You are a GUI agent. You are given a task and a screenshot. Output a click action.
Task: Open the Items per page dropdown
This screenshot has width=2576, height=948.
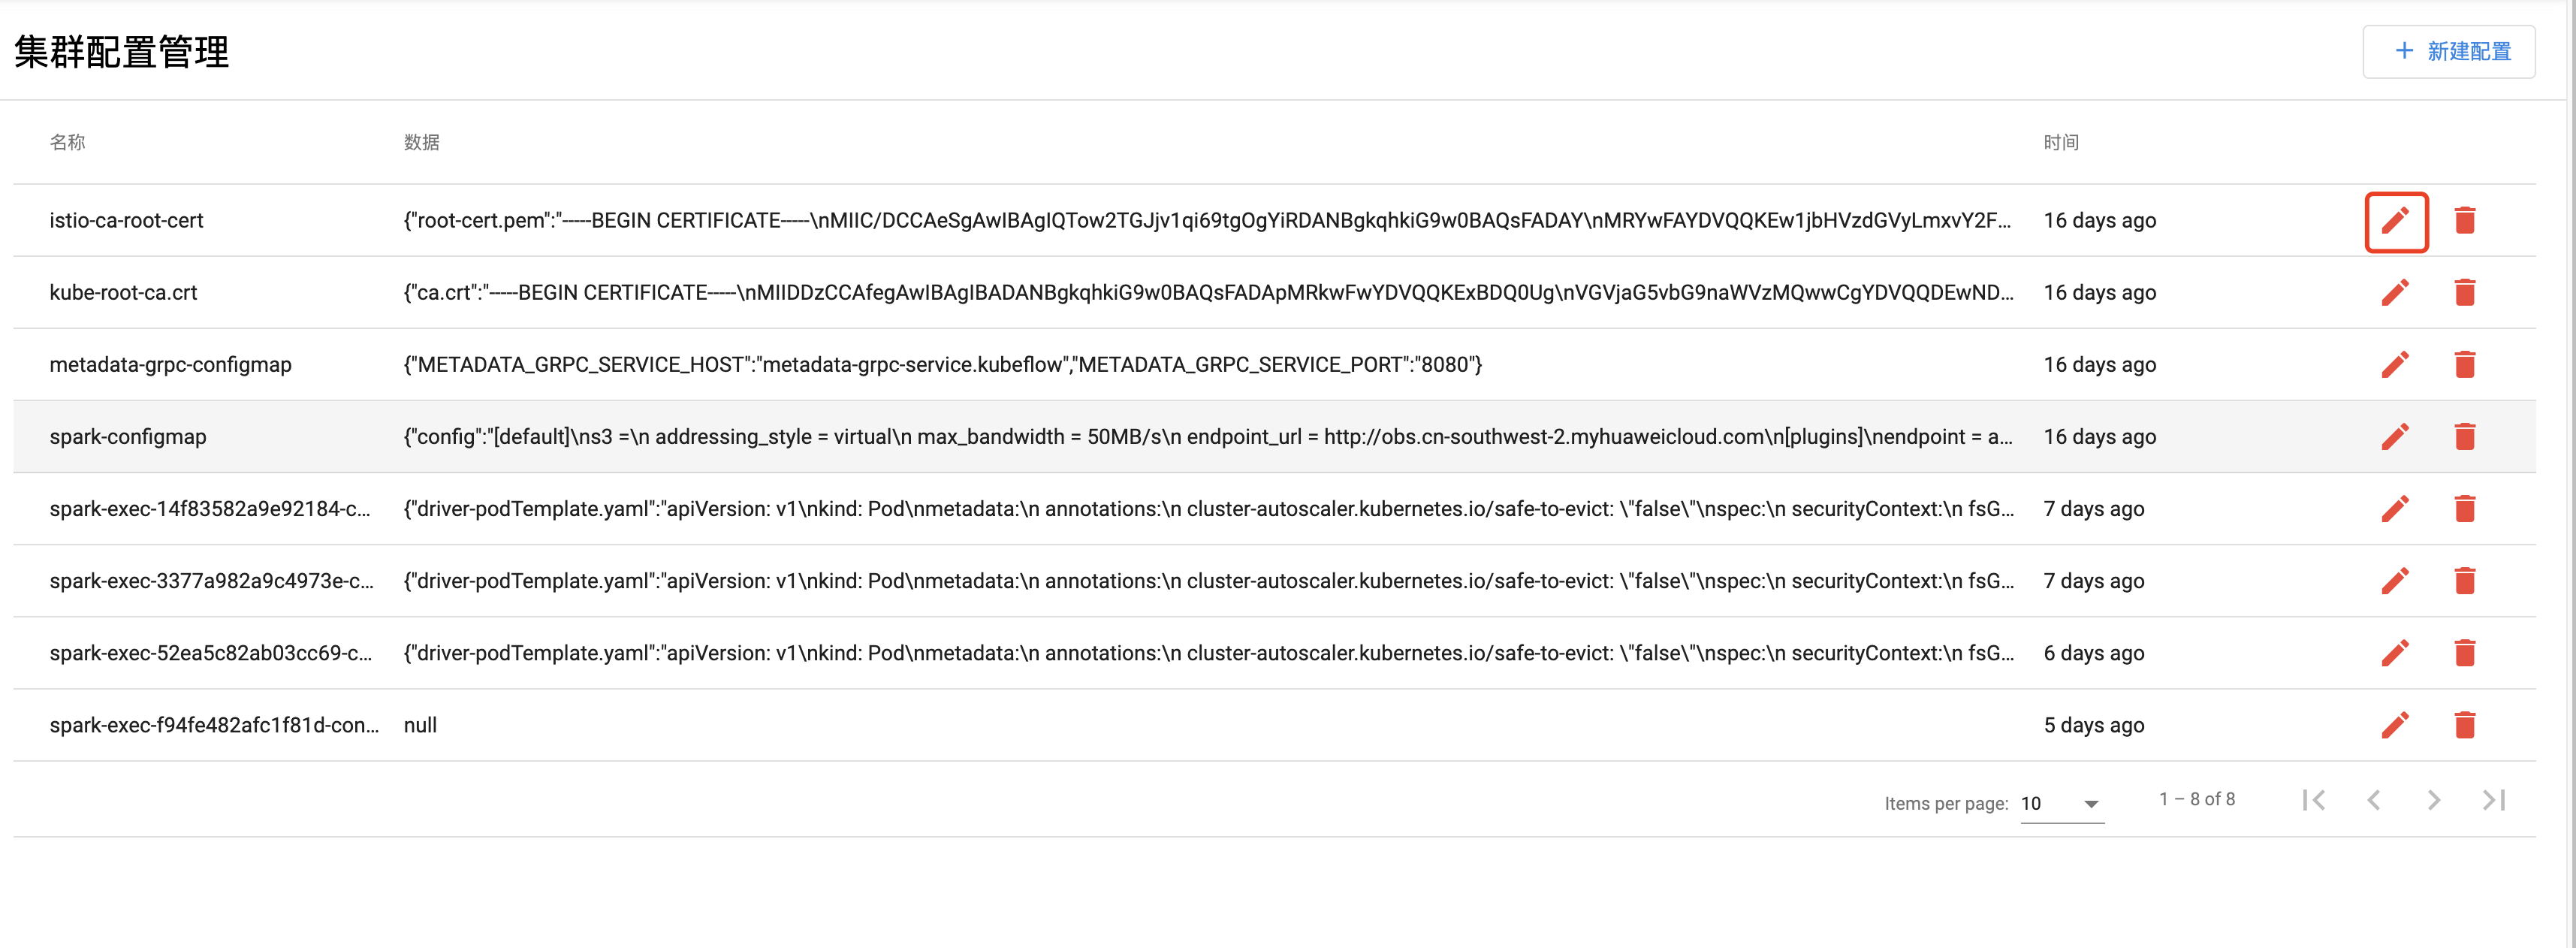click(2062, 804)
